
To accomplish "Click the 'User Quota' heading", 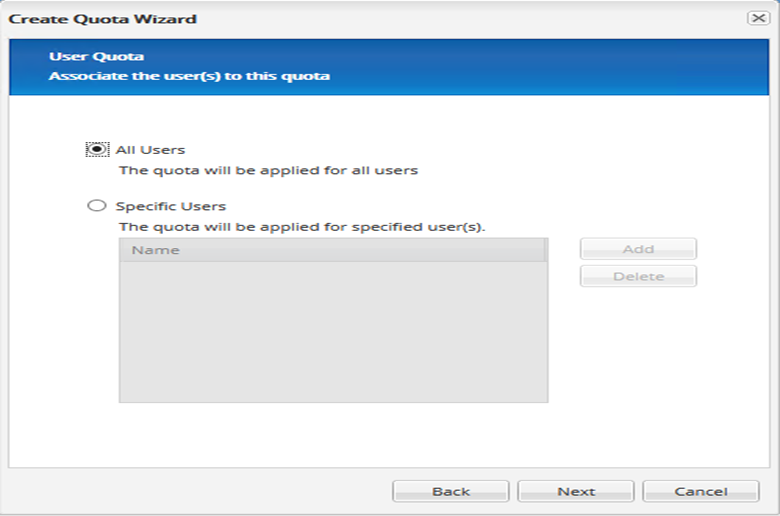I will [83, 57].
